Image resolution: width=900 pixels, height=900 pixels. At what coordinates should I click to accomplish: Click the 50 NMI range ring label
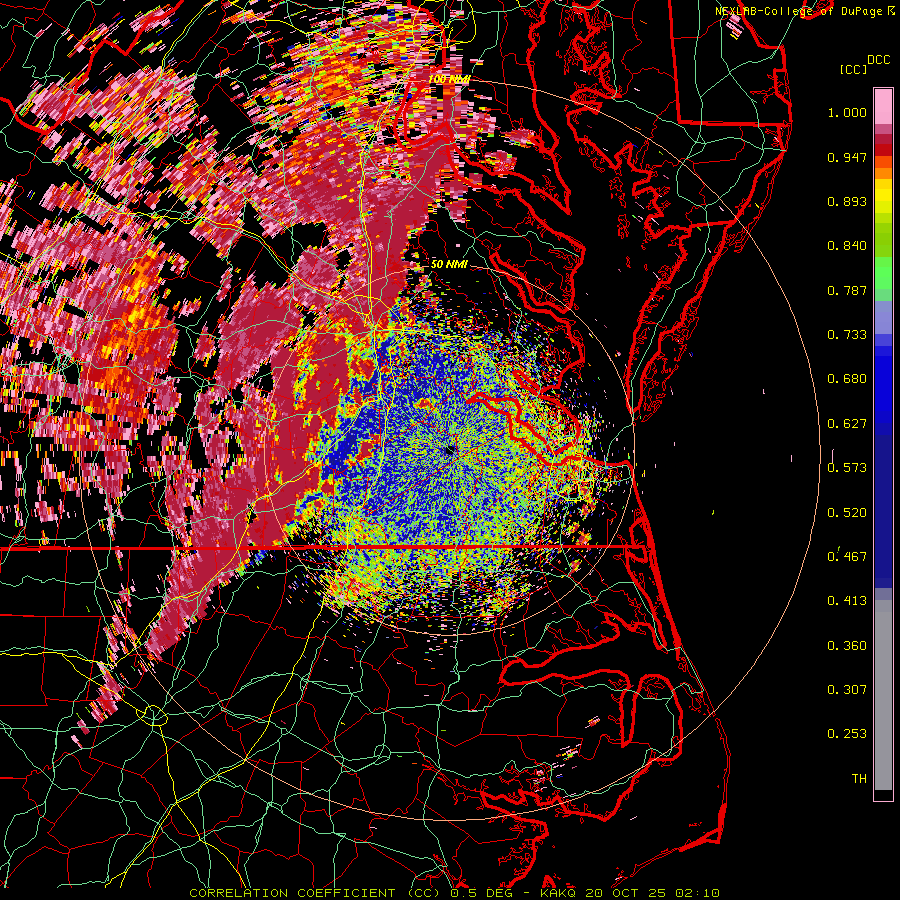[449, 264]
